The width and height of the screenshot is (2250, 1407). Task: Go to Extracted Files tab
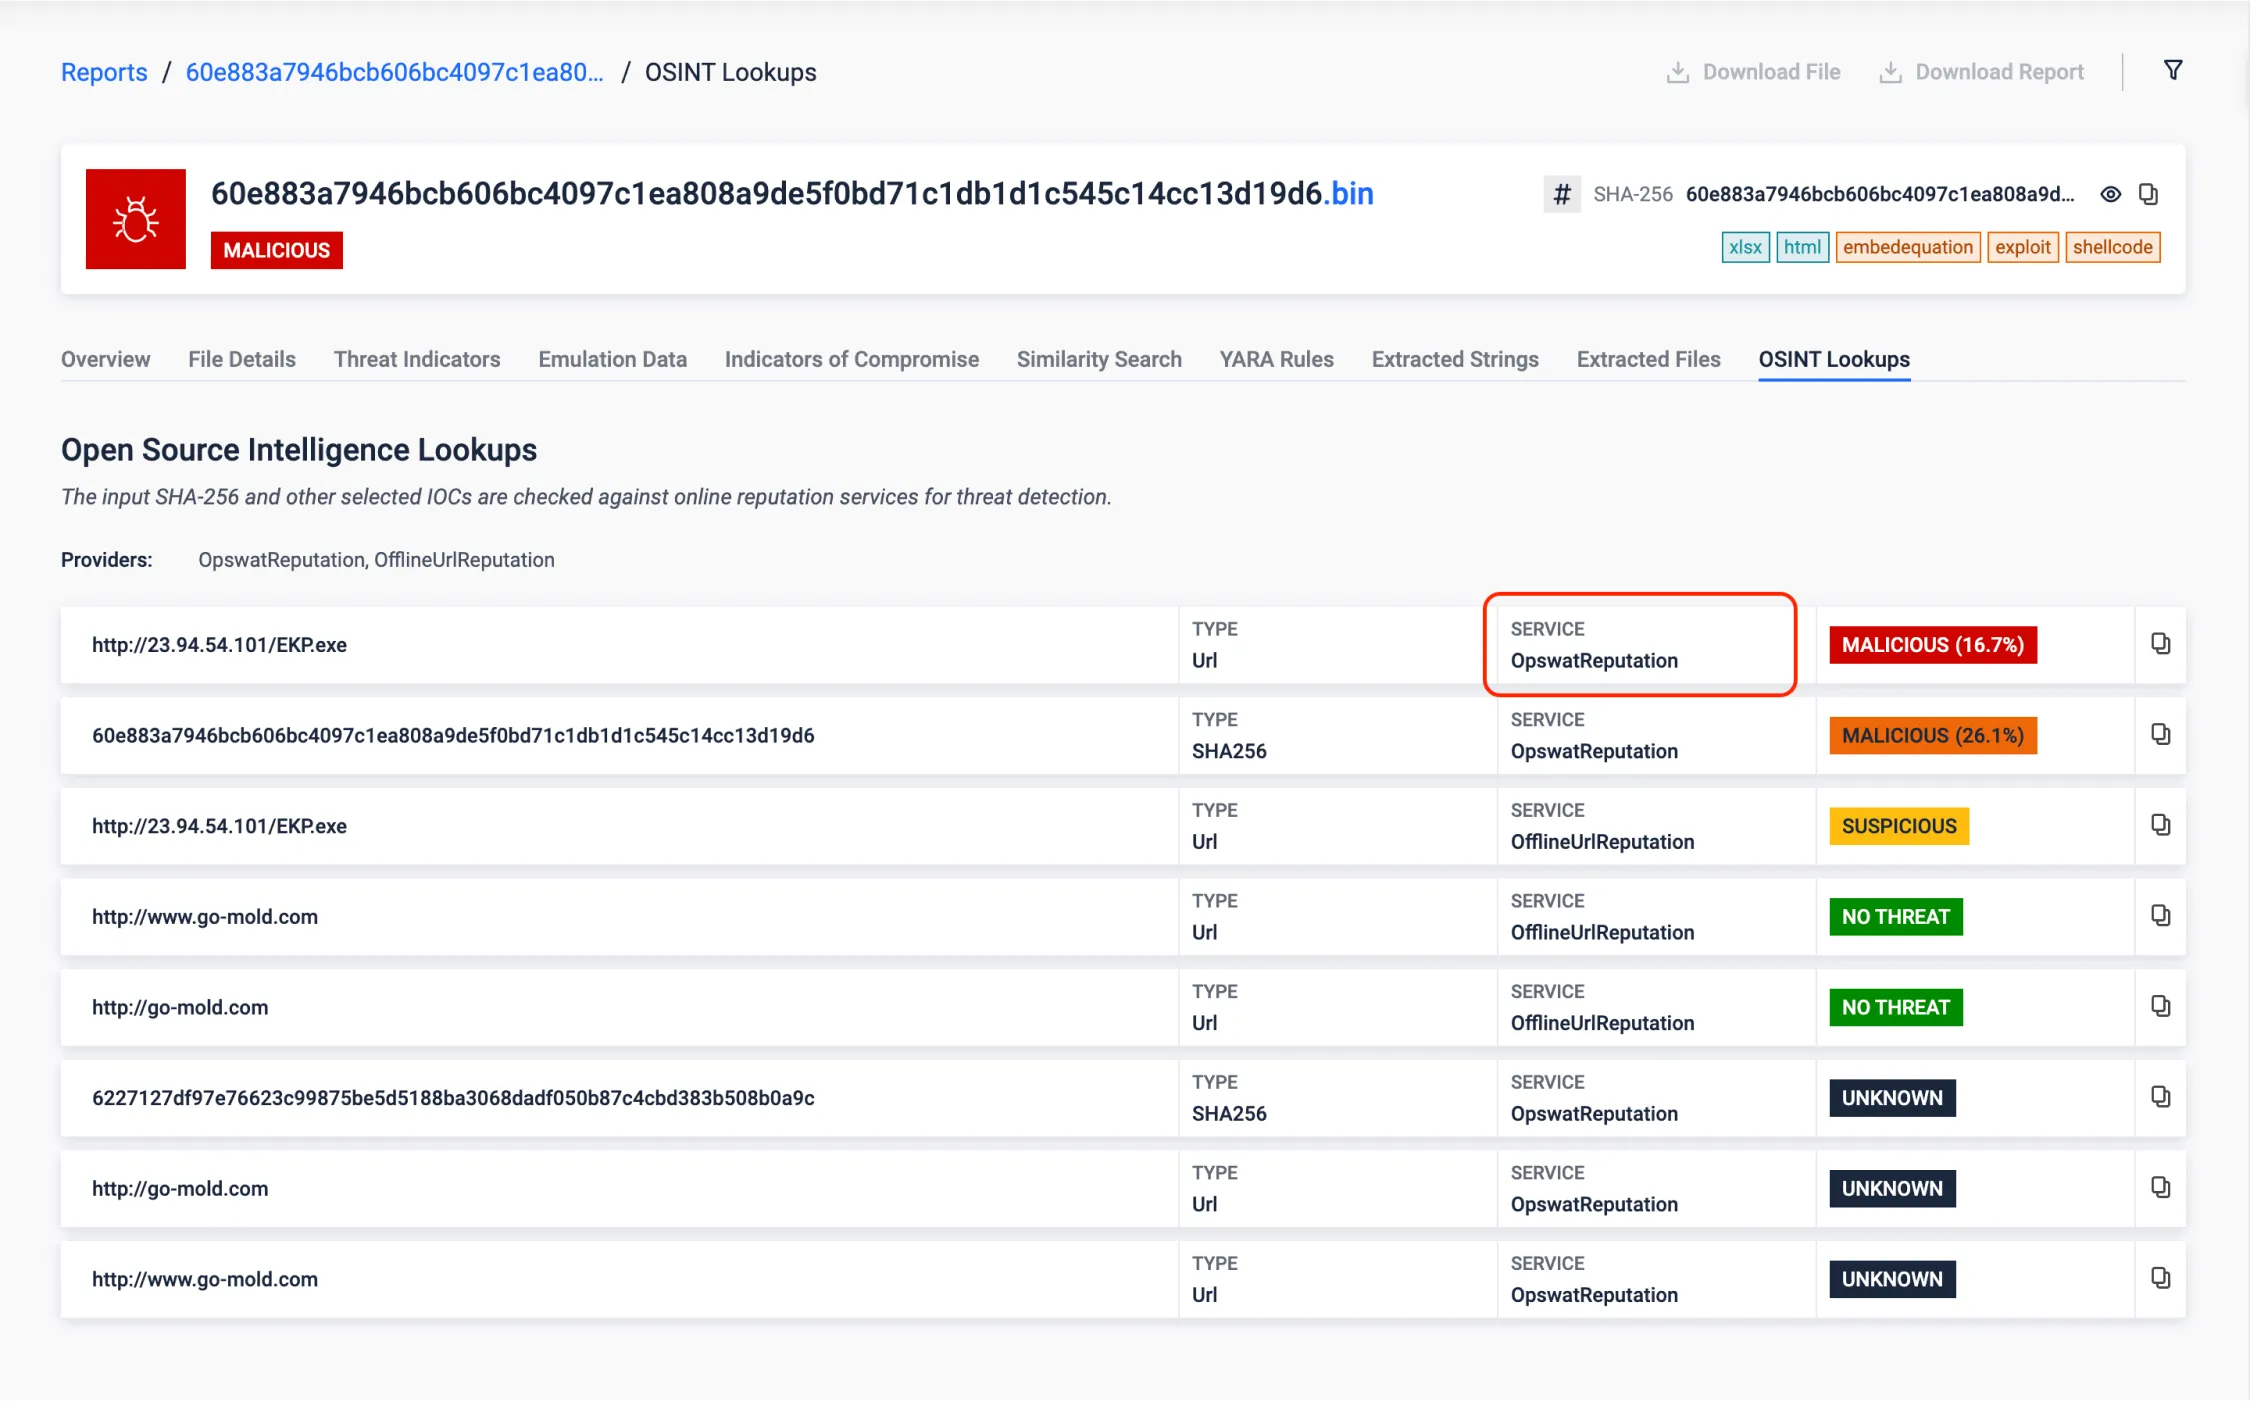pos(1648,359)
